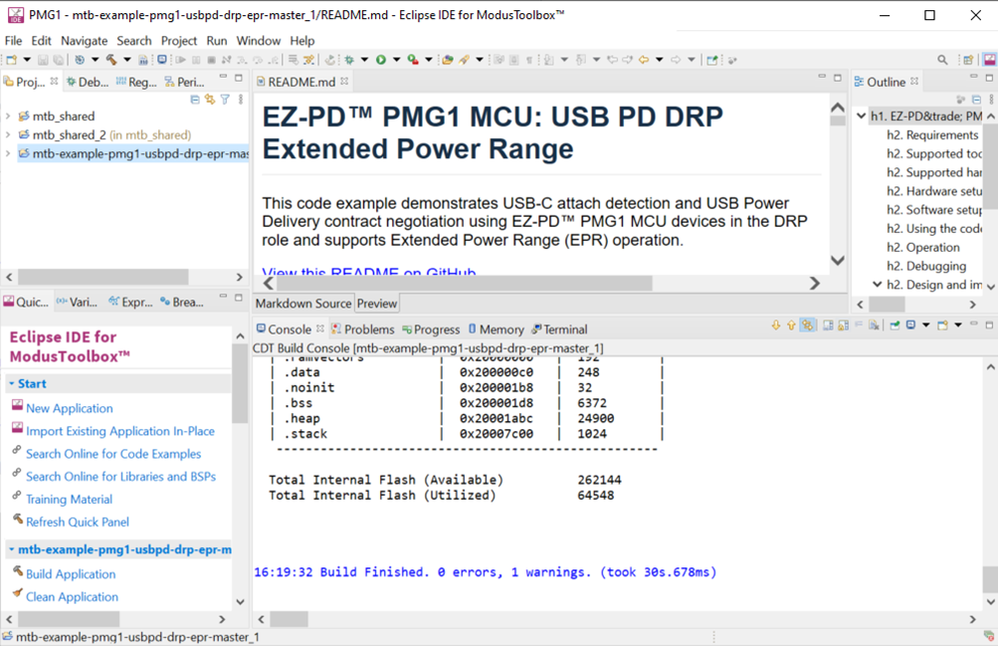998x646 pixels.
Task: Click the Run External Tools toolbar icon
Action: click(x=413, y=60)
